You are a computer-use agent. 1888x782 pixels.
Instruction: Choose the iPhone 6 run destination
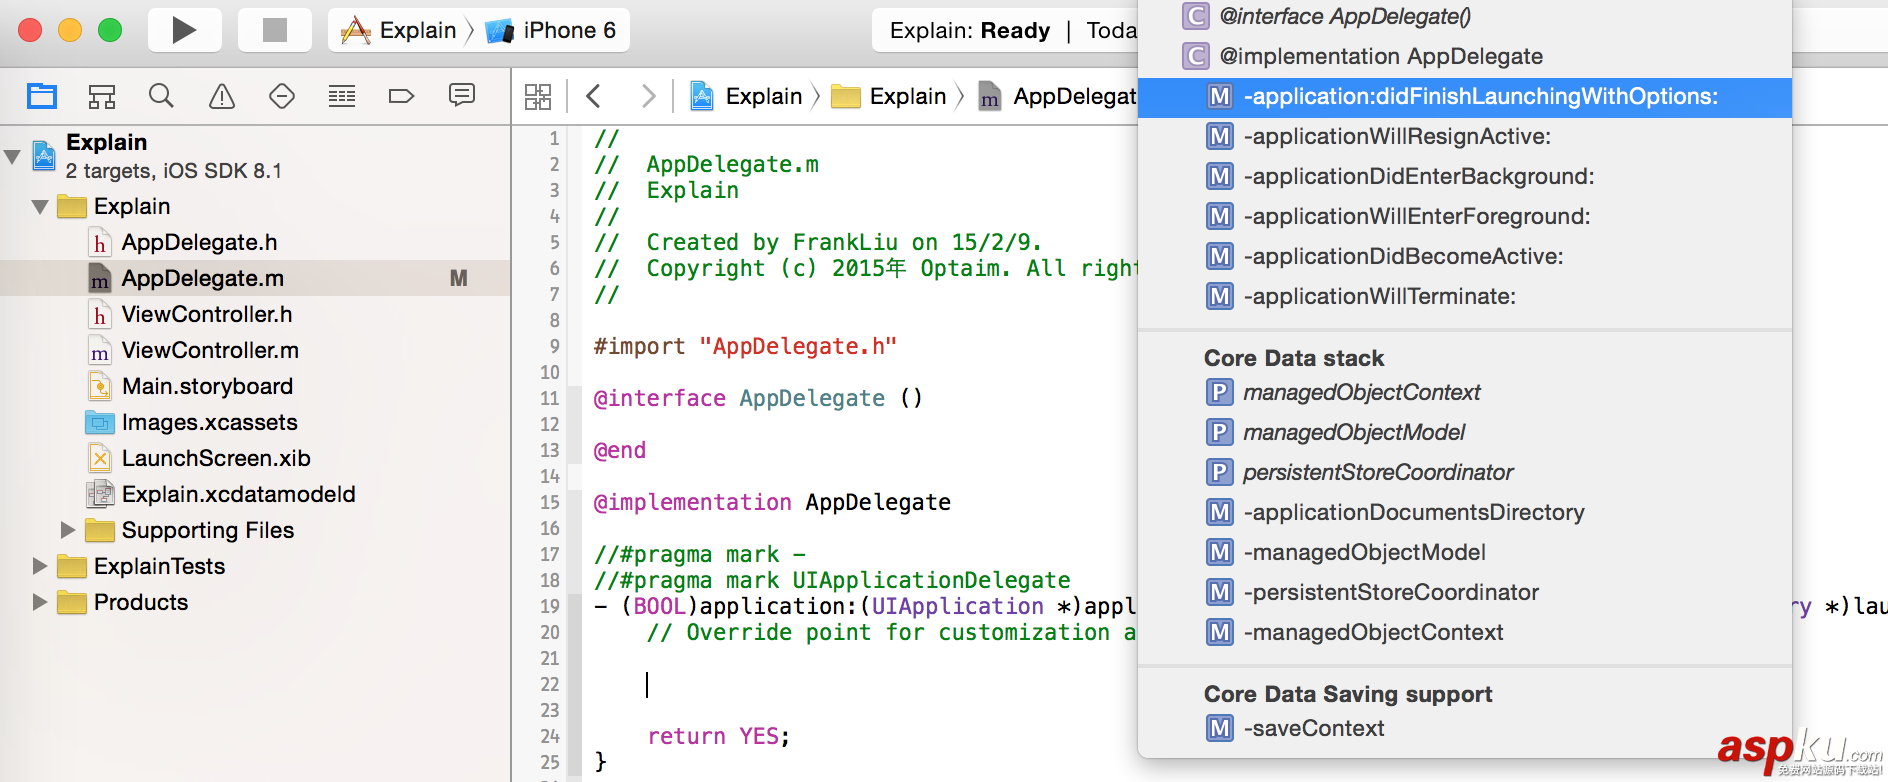[554, 30]
